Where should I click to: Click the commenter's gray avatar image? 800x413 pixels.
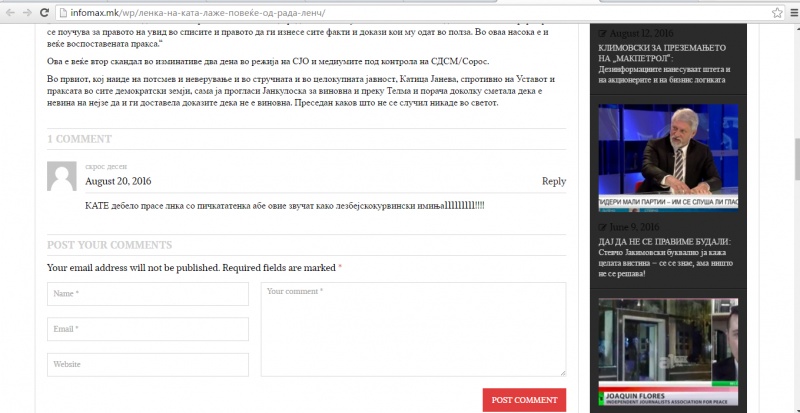click(x=62, y=177)
